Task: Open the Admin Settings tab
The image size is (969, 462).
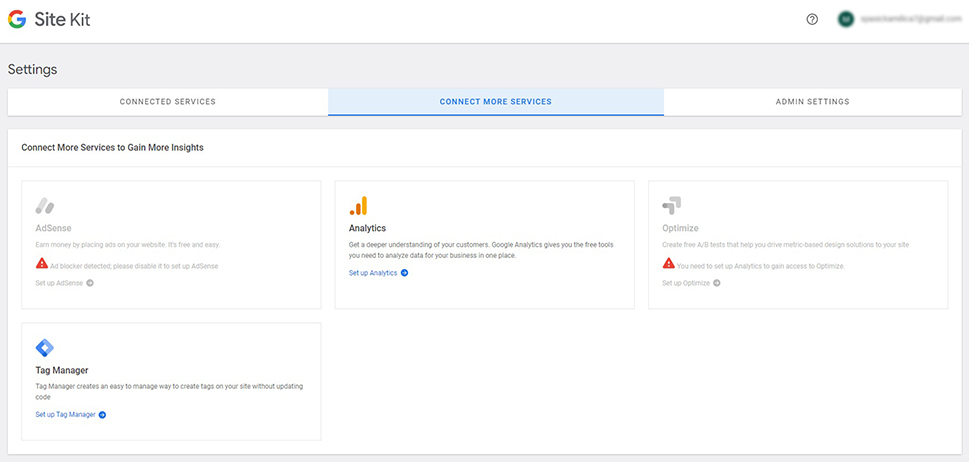Action: pyautogui.click(x=813, y=102)
